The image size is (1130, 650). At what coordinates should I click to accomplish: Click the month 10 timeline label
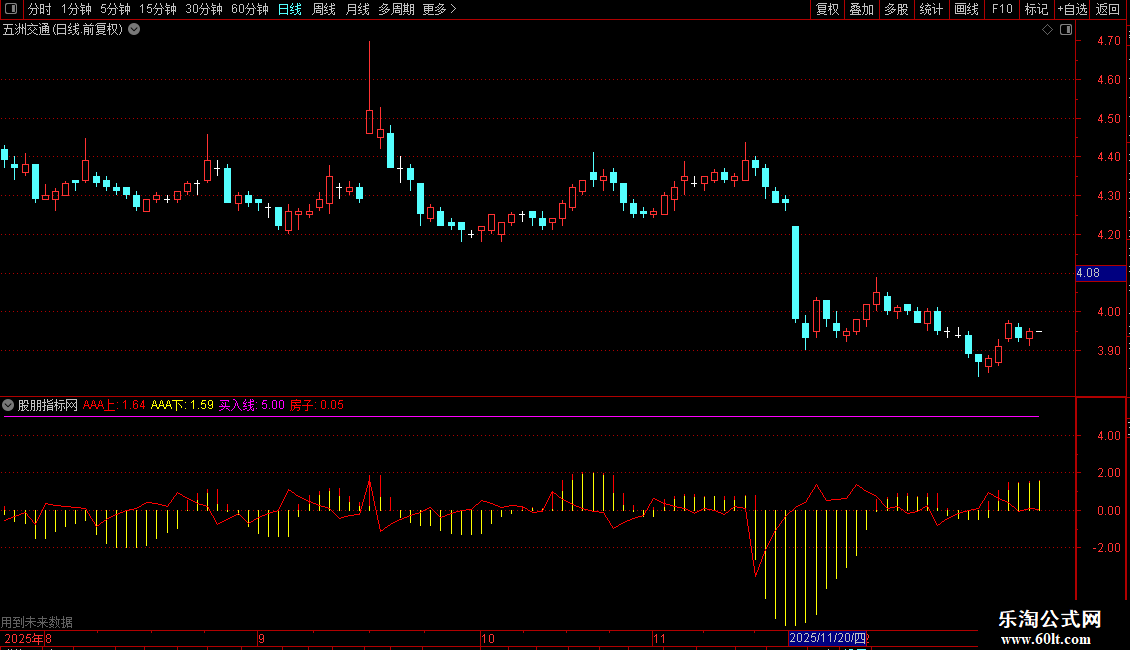[x=488, y=638]
